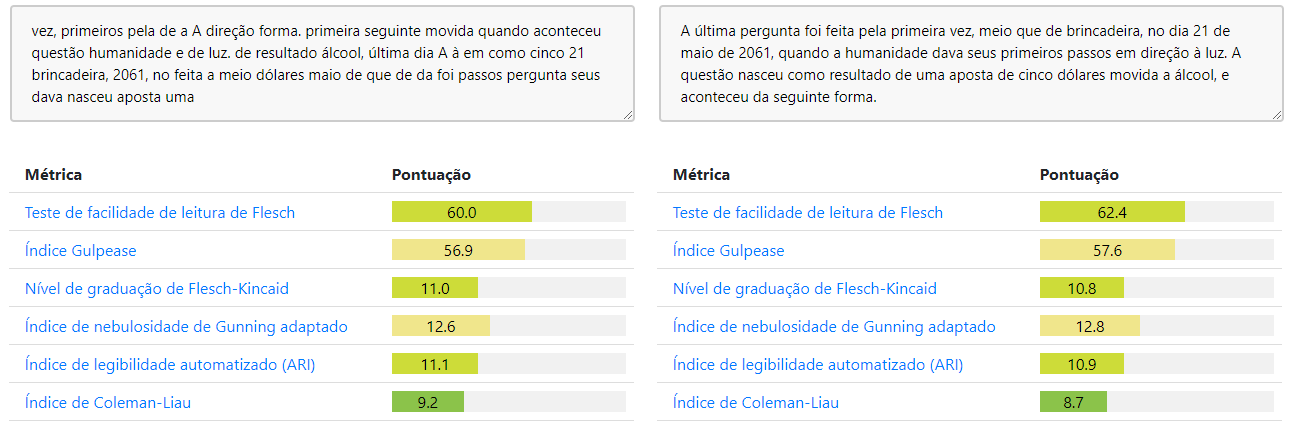Grab the resize handle of the "vez, primeiros" textarea
The image size is (1302, 442).
(x=628, y=115)
